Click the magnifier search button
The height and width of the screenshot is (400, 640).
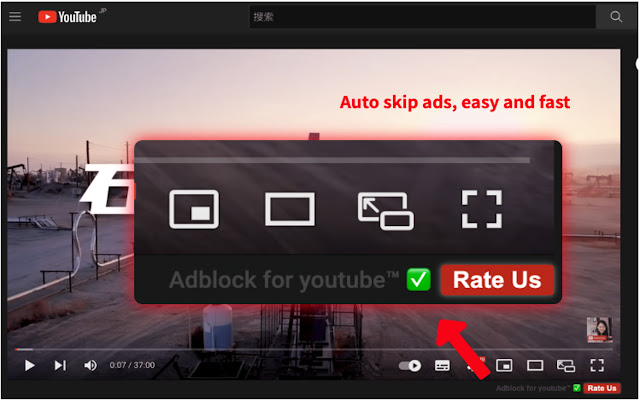pos(616,17)
